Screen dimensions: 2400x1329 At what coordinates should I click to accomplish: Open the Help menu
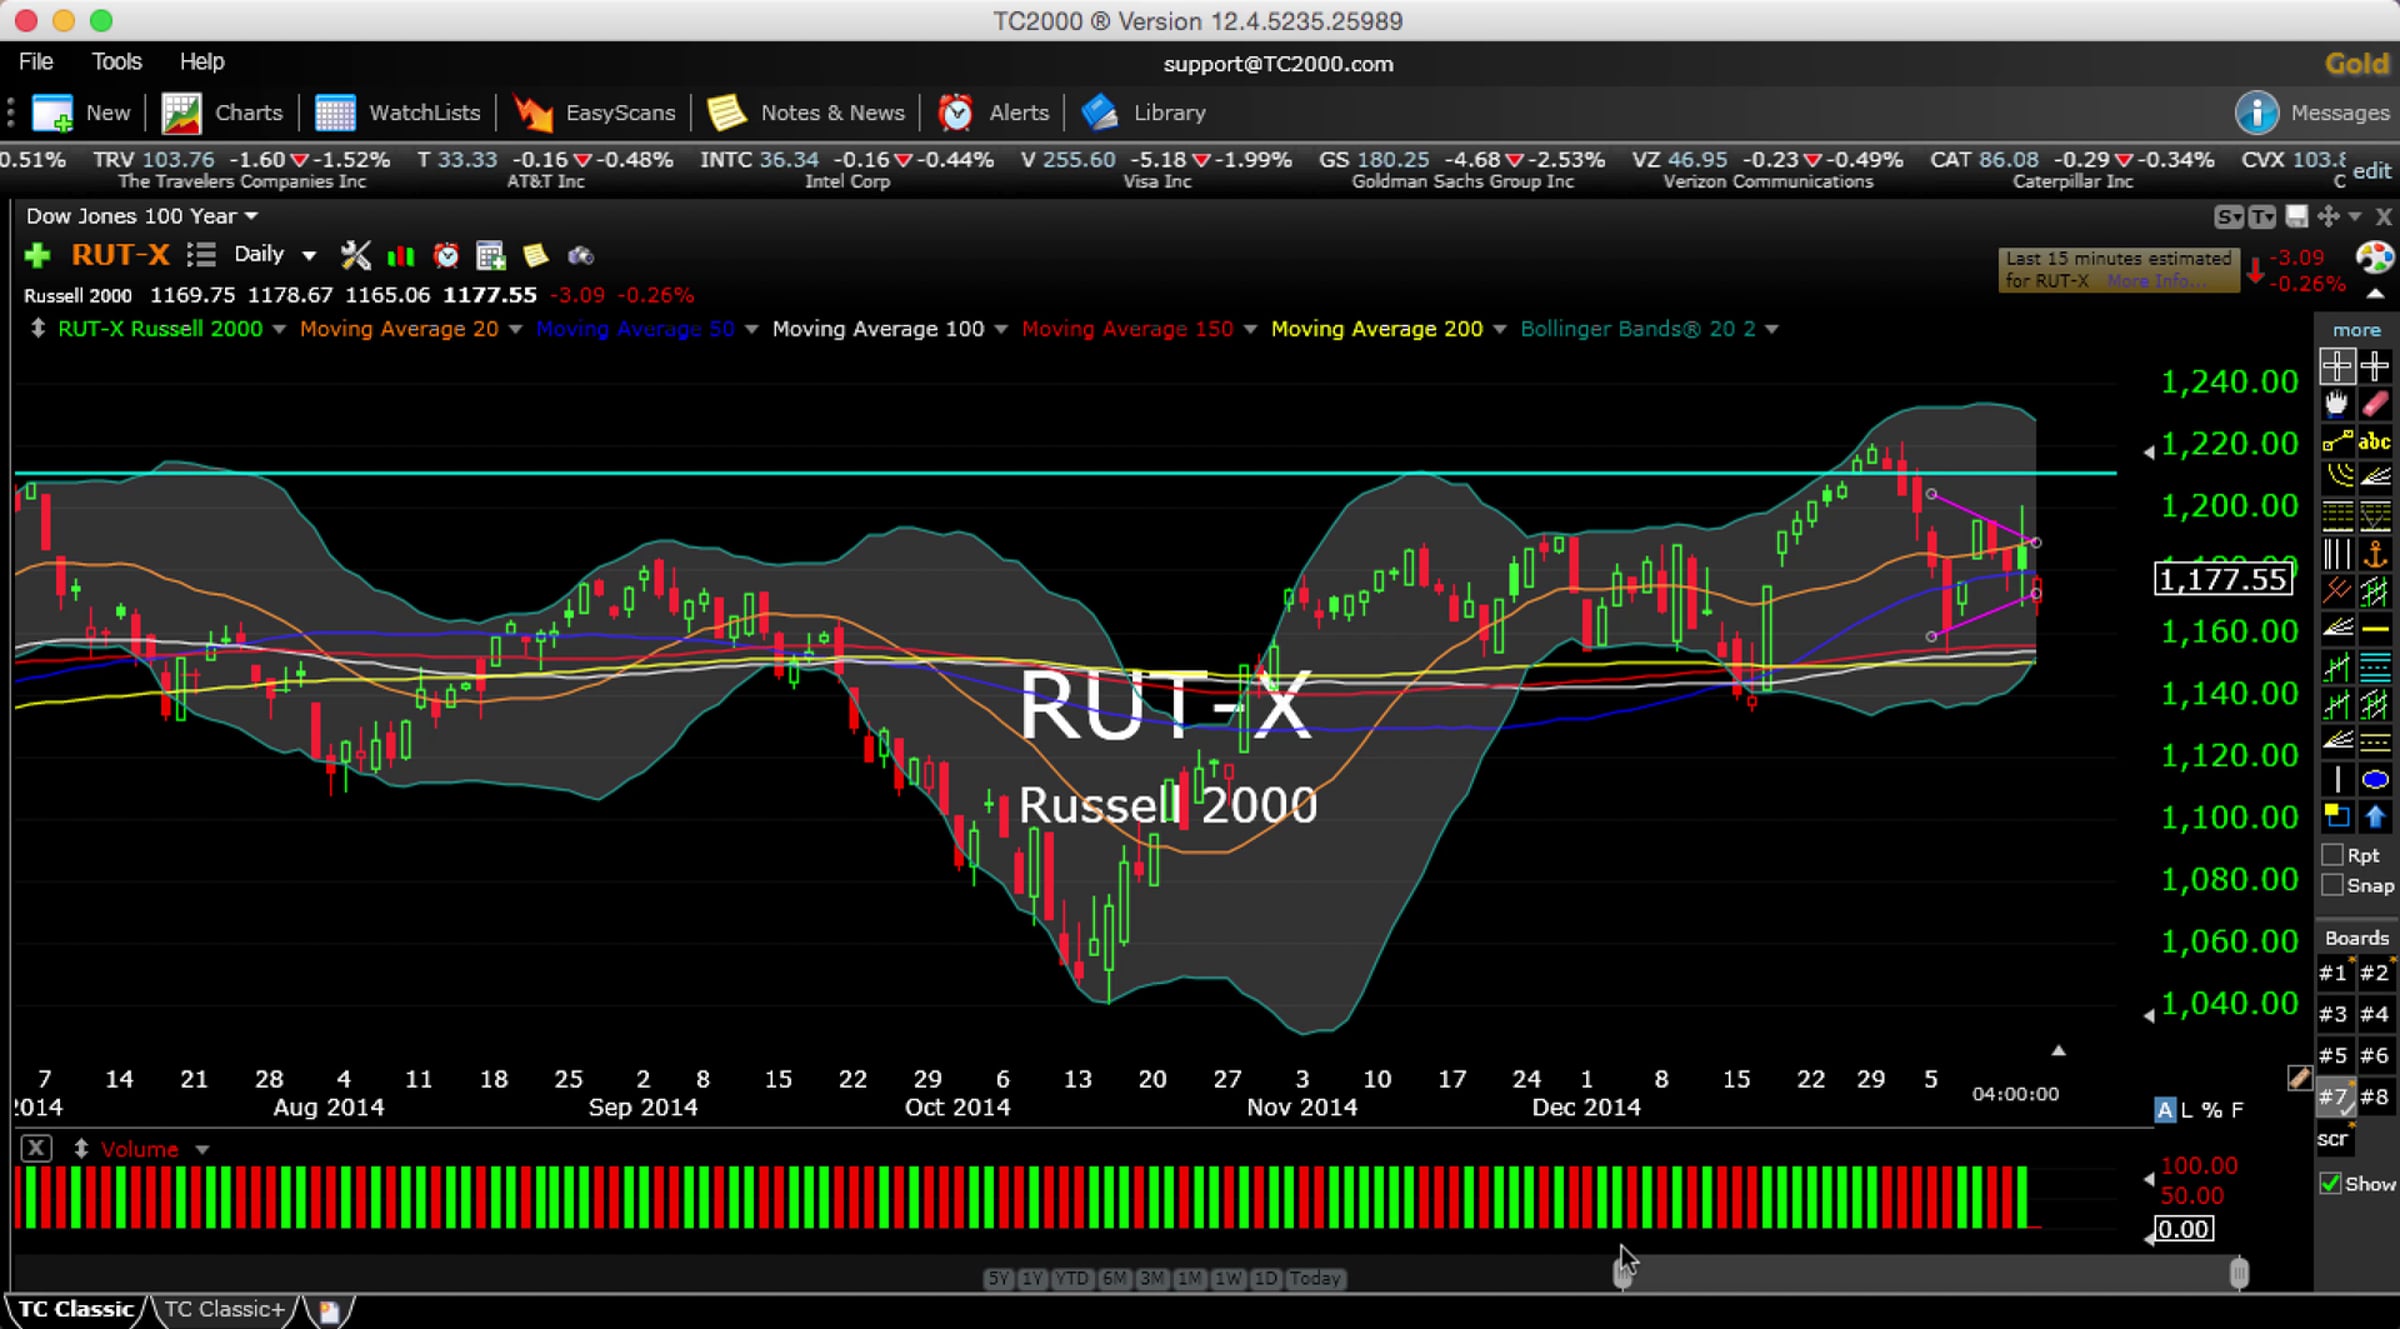pyautogui.click(x=202, y=62)
